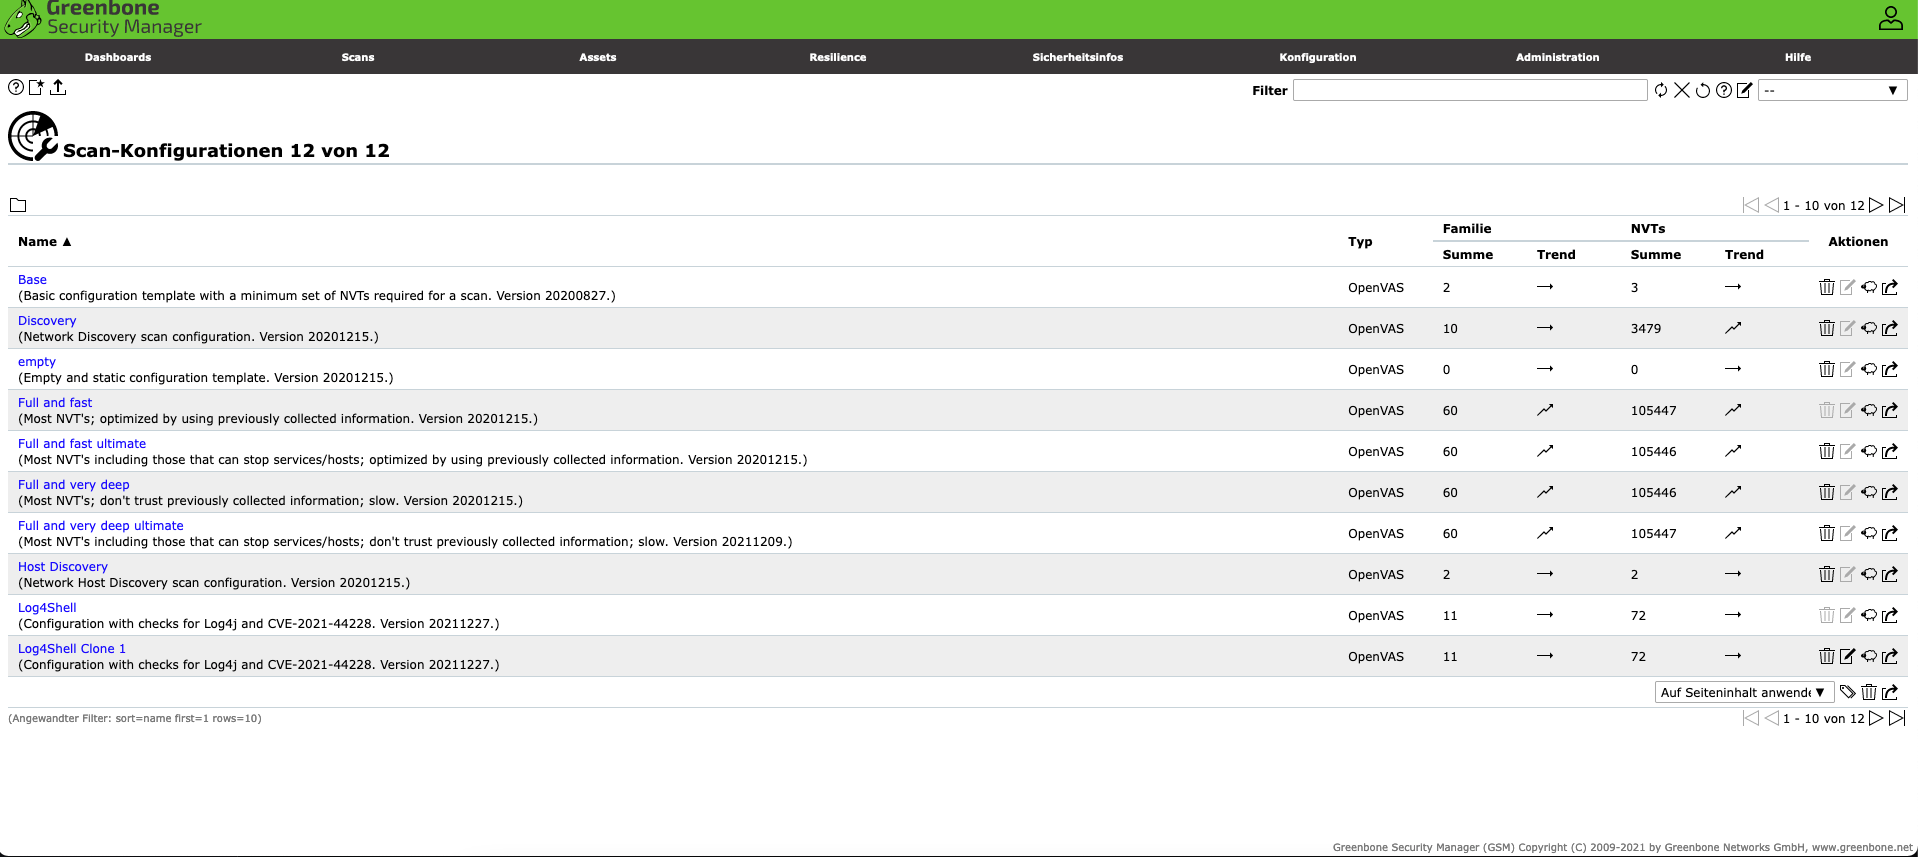Viewport: 1918px width, 857px height.
Task: Open the Konfiguration menu
Action: click(1318, 57)
